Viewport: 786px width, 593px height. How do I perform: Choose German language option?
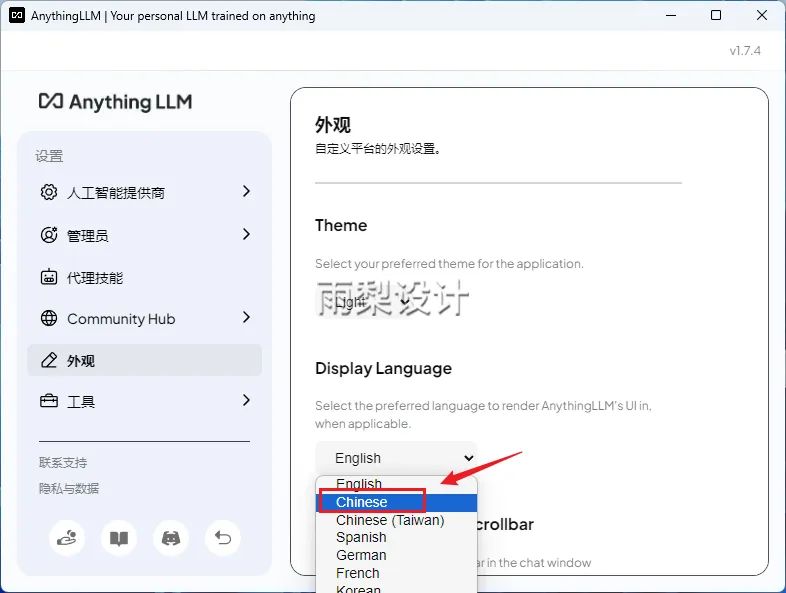(397, 555)
